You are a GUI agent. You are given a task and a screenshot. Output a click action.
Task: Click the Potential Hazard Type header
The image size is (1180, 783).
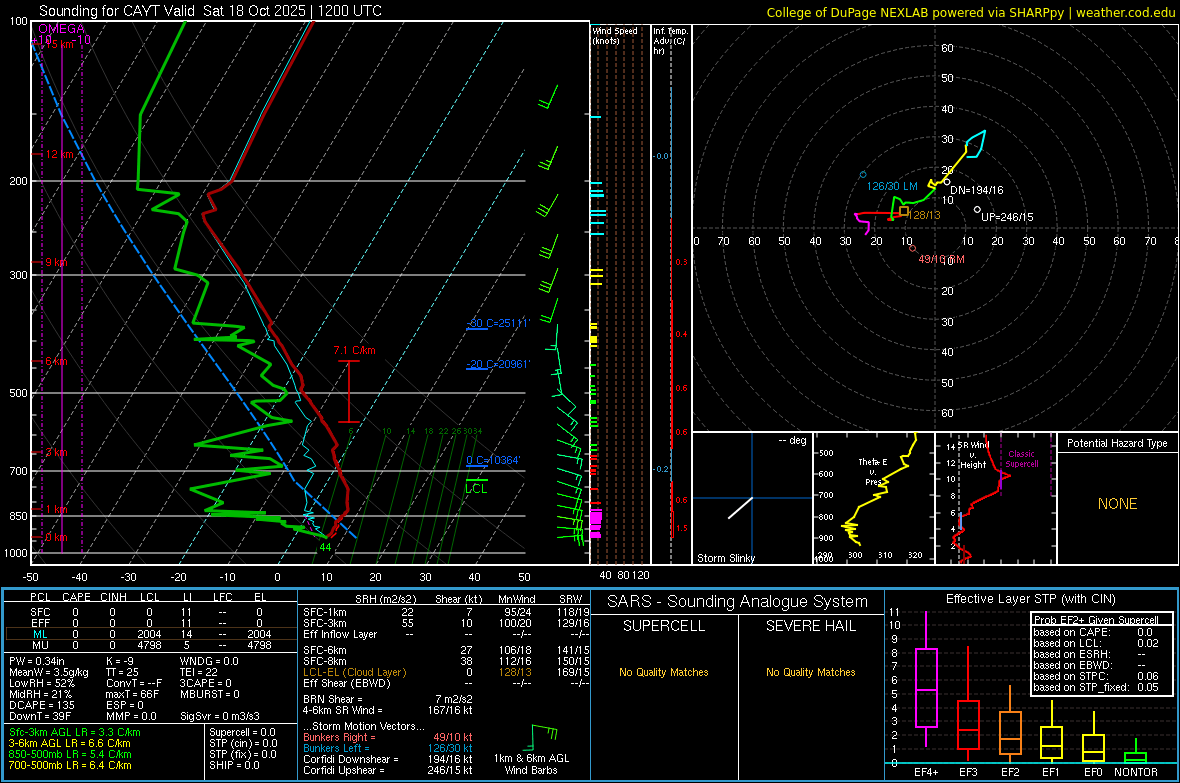coord(1117,443)
